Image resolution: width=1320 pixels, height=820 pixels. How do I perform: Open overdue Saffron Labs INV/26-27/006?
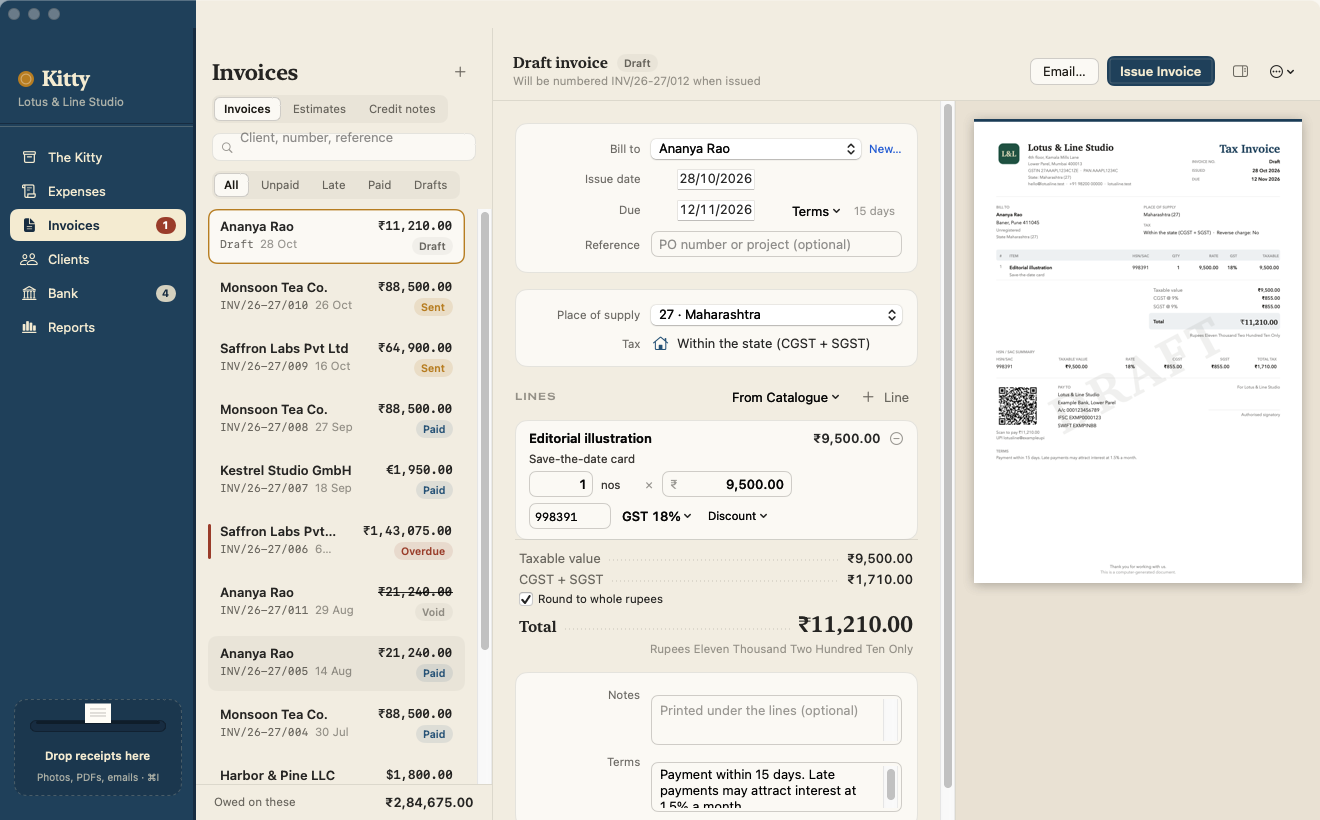click(x=336, y=540)
